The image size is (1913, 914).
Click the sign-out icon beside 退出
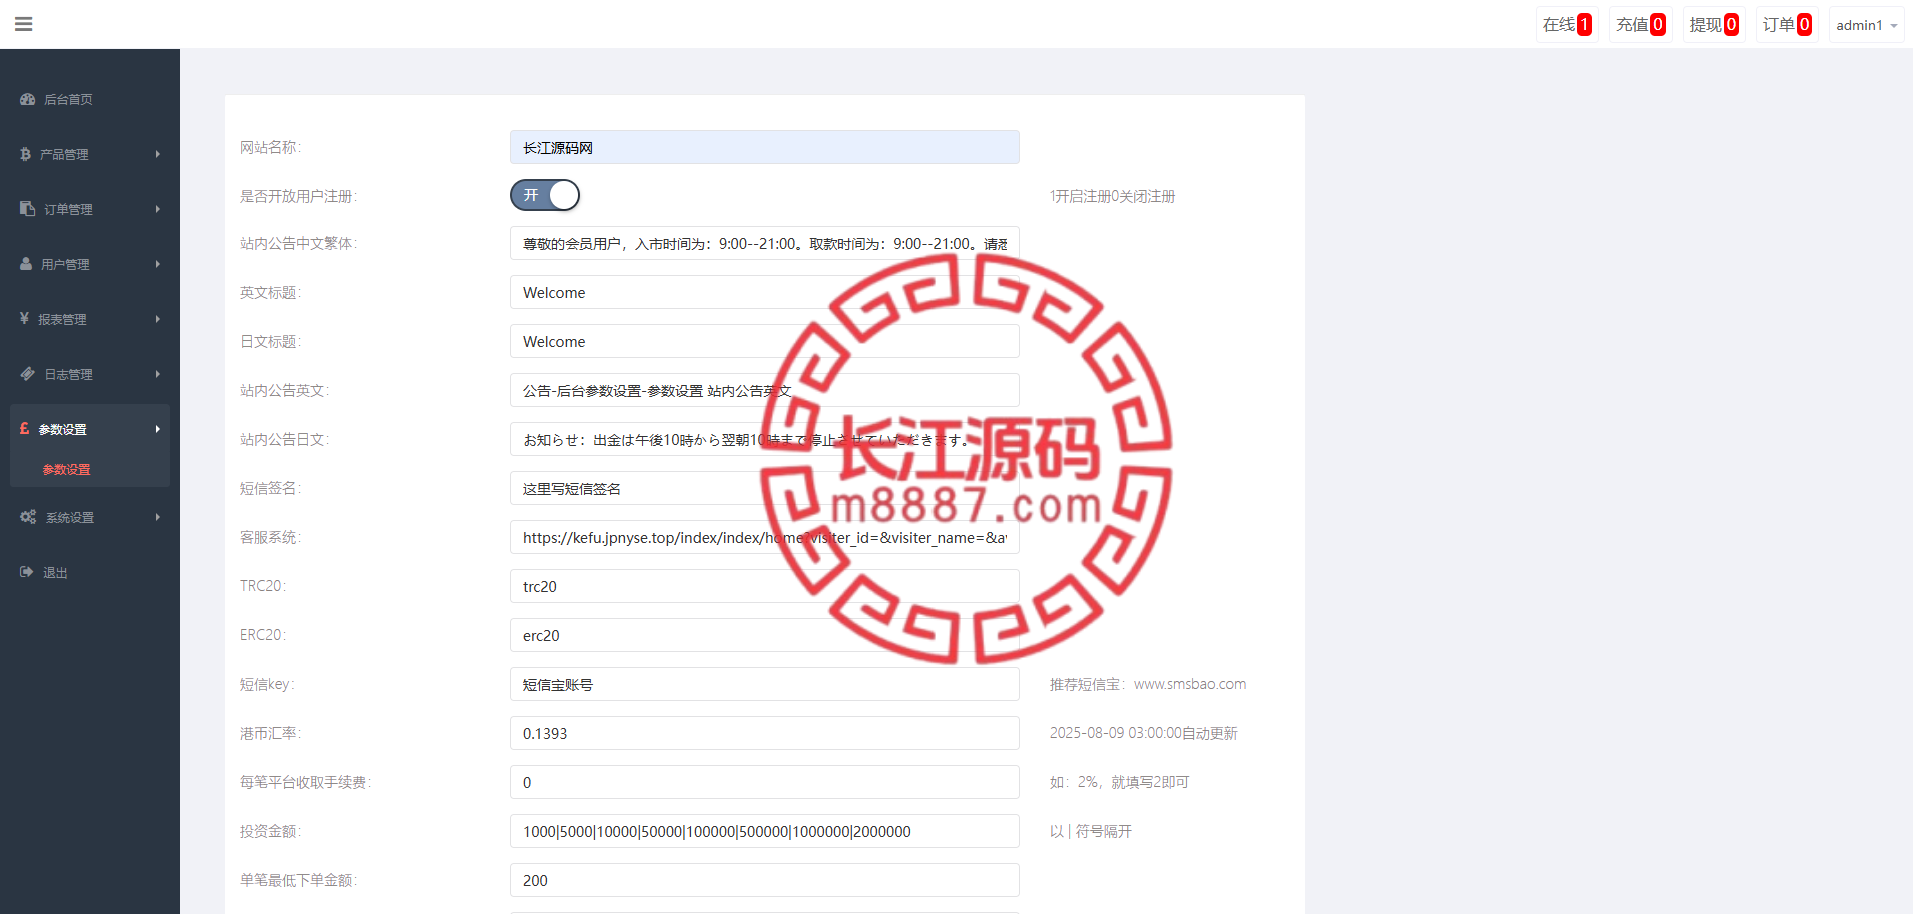click(27, 572)
